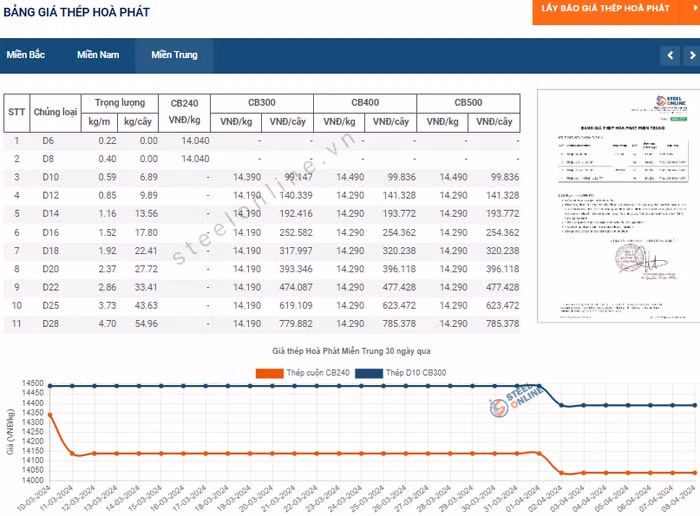This screenshot has width=700, height=516.
Task: Select the D22 row label
Action: (50, 287)
